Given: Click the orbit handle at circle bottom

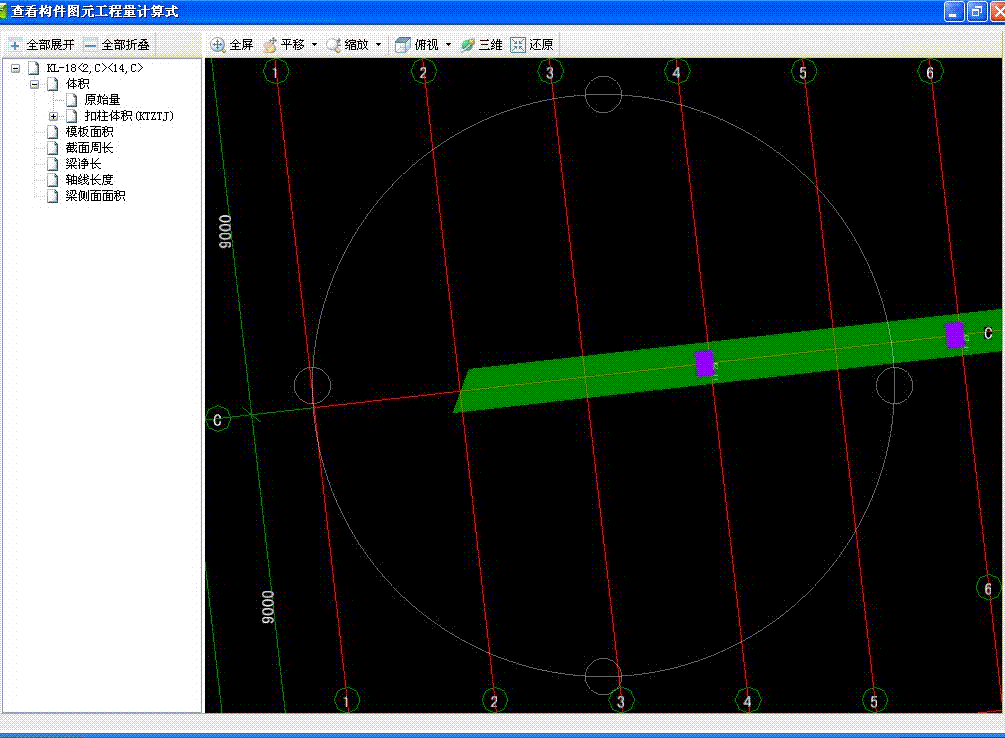Looking at the screenshot, I should tap(603, 676).
